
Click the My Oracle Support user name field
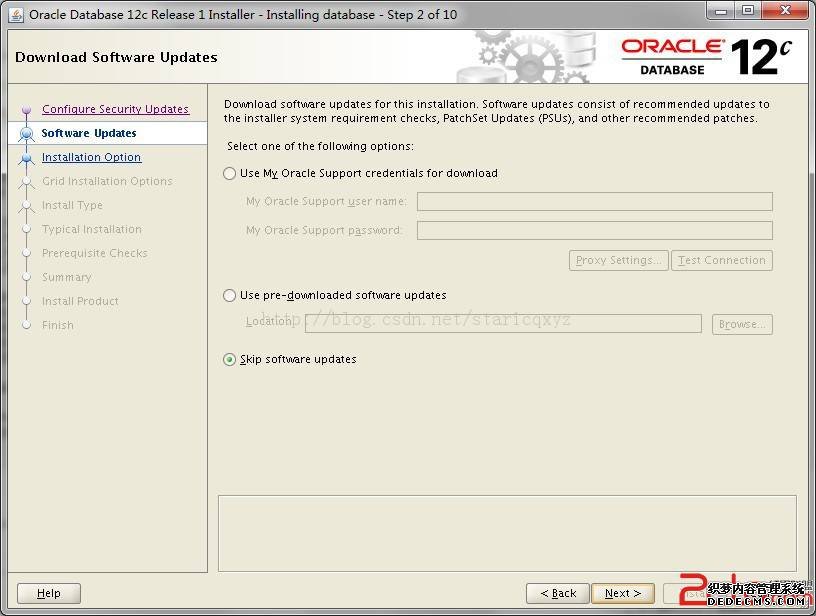(594, 202)
